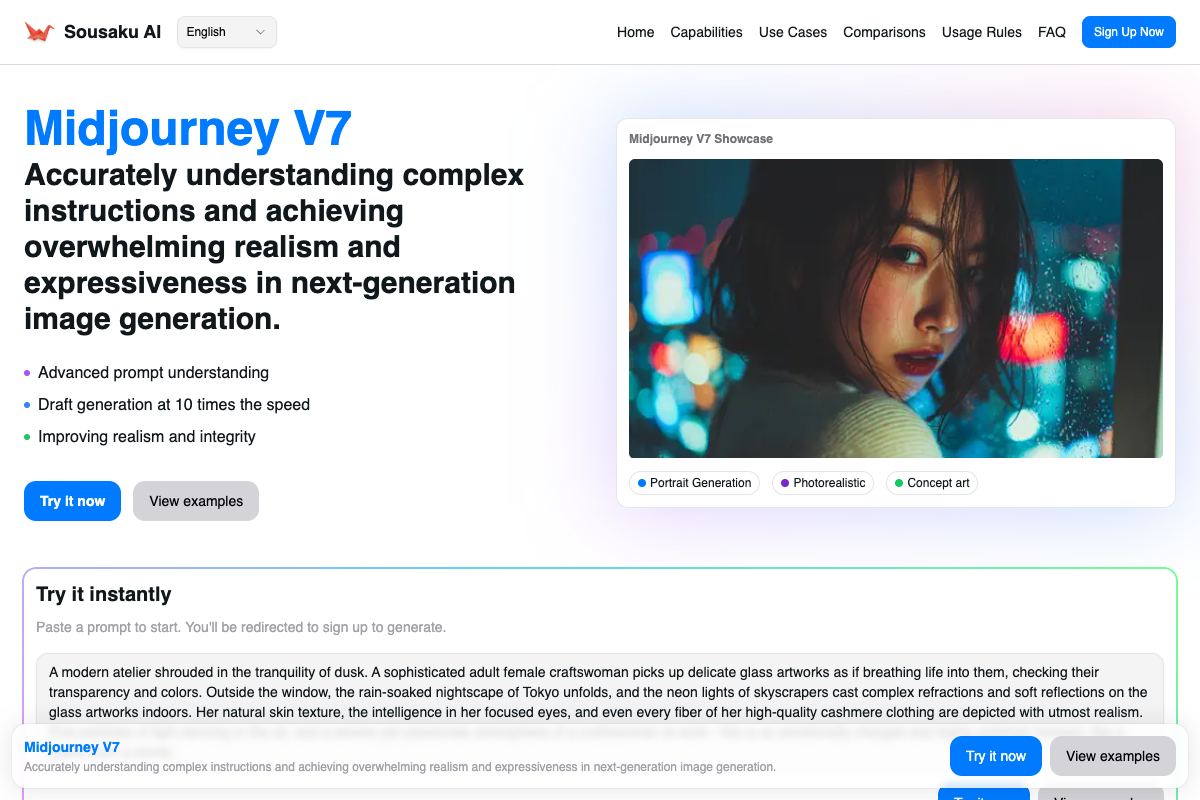Select the Photorealistic tag

click(x=823, y=483)
